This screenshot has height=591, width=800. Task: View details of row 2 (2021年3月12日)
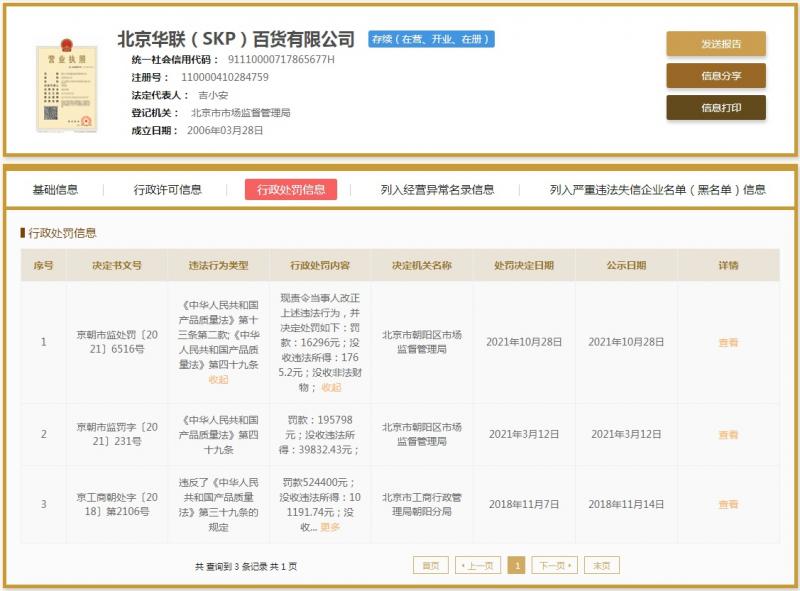coord(728,435)
